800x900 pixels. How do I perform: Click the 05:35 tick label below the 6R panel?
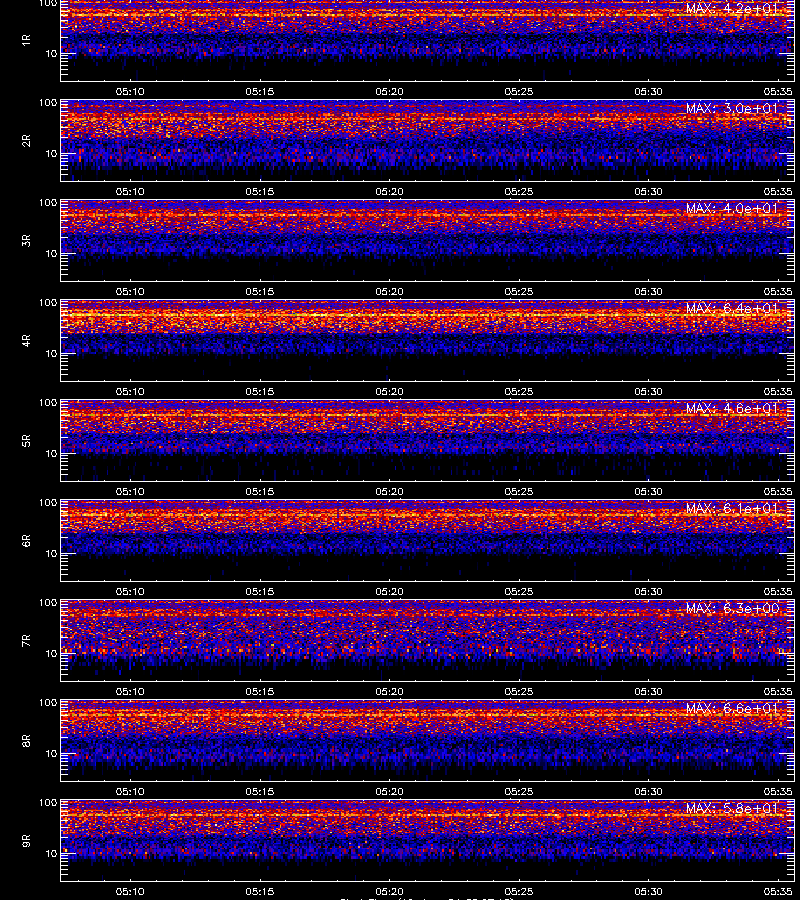[778, 591]
